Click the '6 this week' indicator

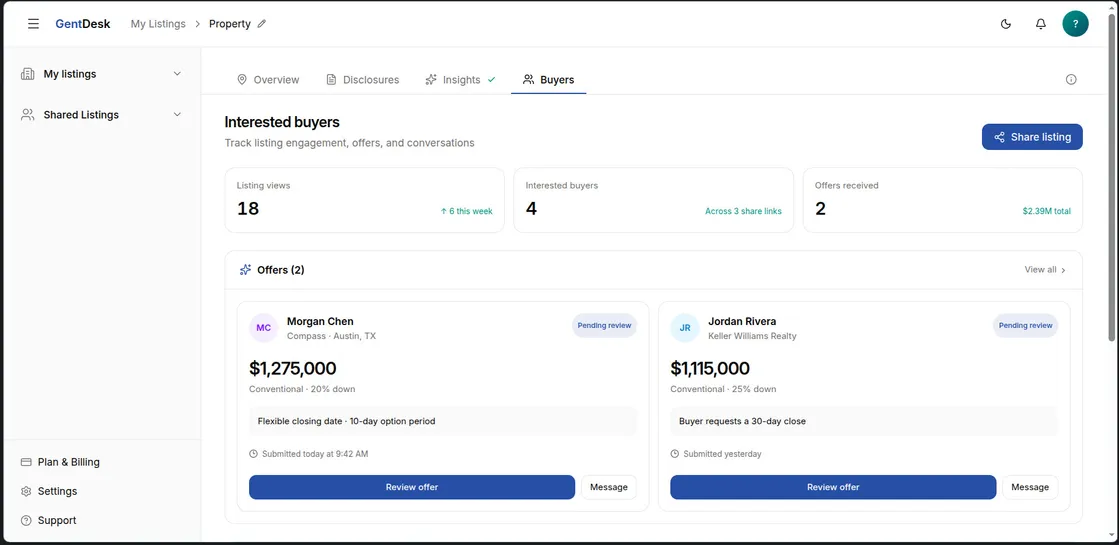[x=467, y=211]
